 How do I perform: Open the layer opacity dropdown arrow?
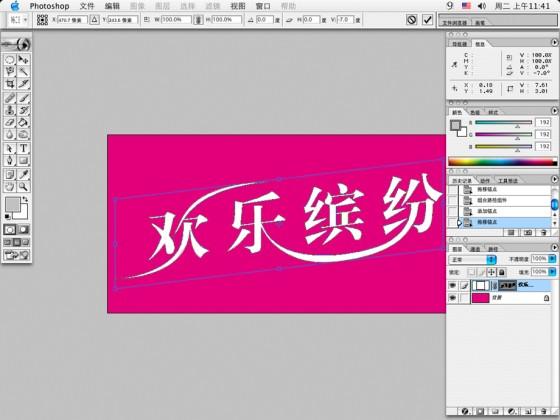[x=552, y=259]
